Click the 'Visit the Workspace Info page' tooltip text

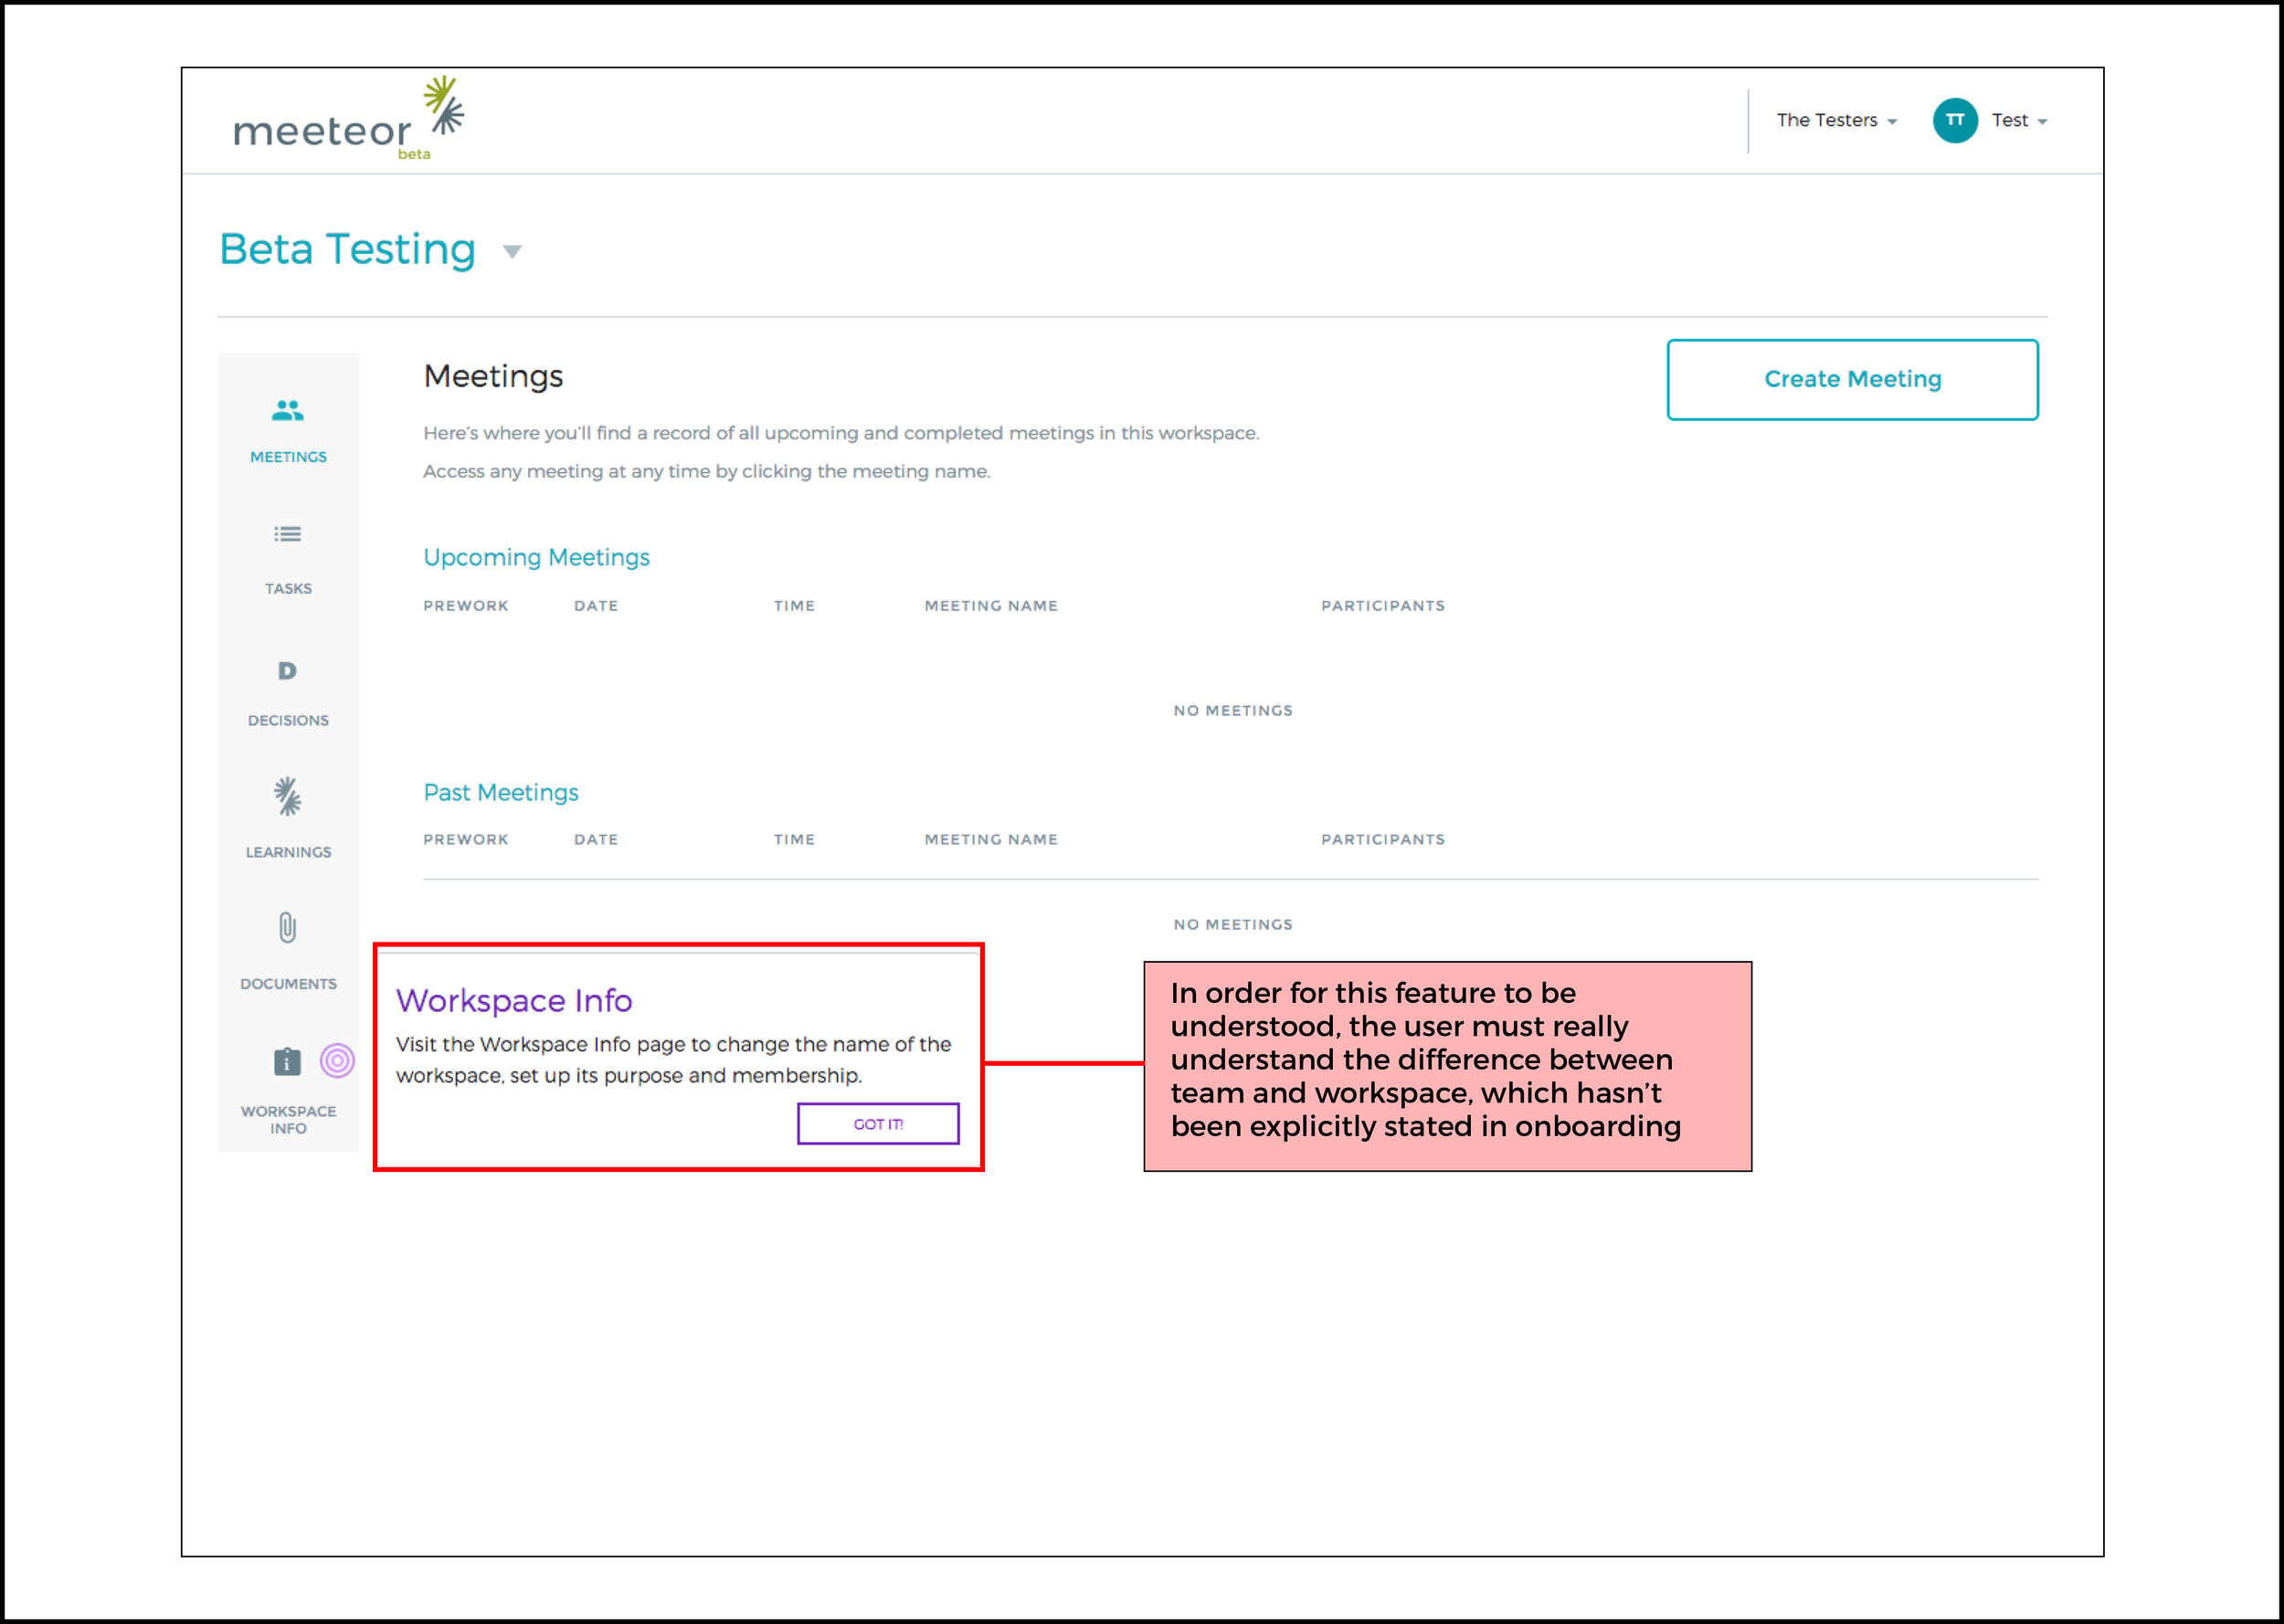(673, 1060)
